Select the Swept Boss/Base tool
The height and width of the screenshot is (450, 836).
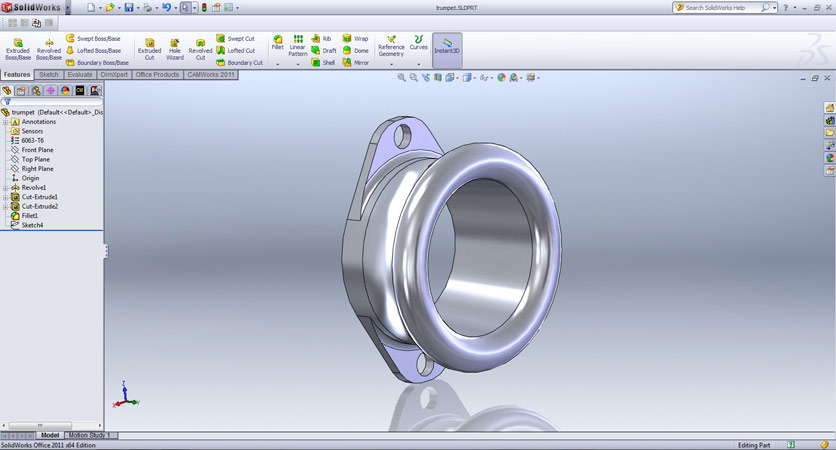pyautogui.click(x=93, y=38)
